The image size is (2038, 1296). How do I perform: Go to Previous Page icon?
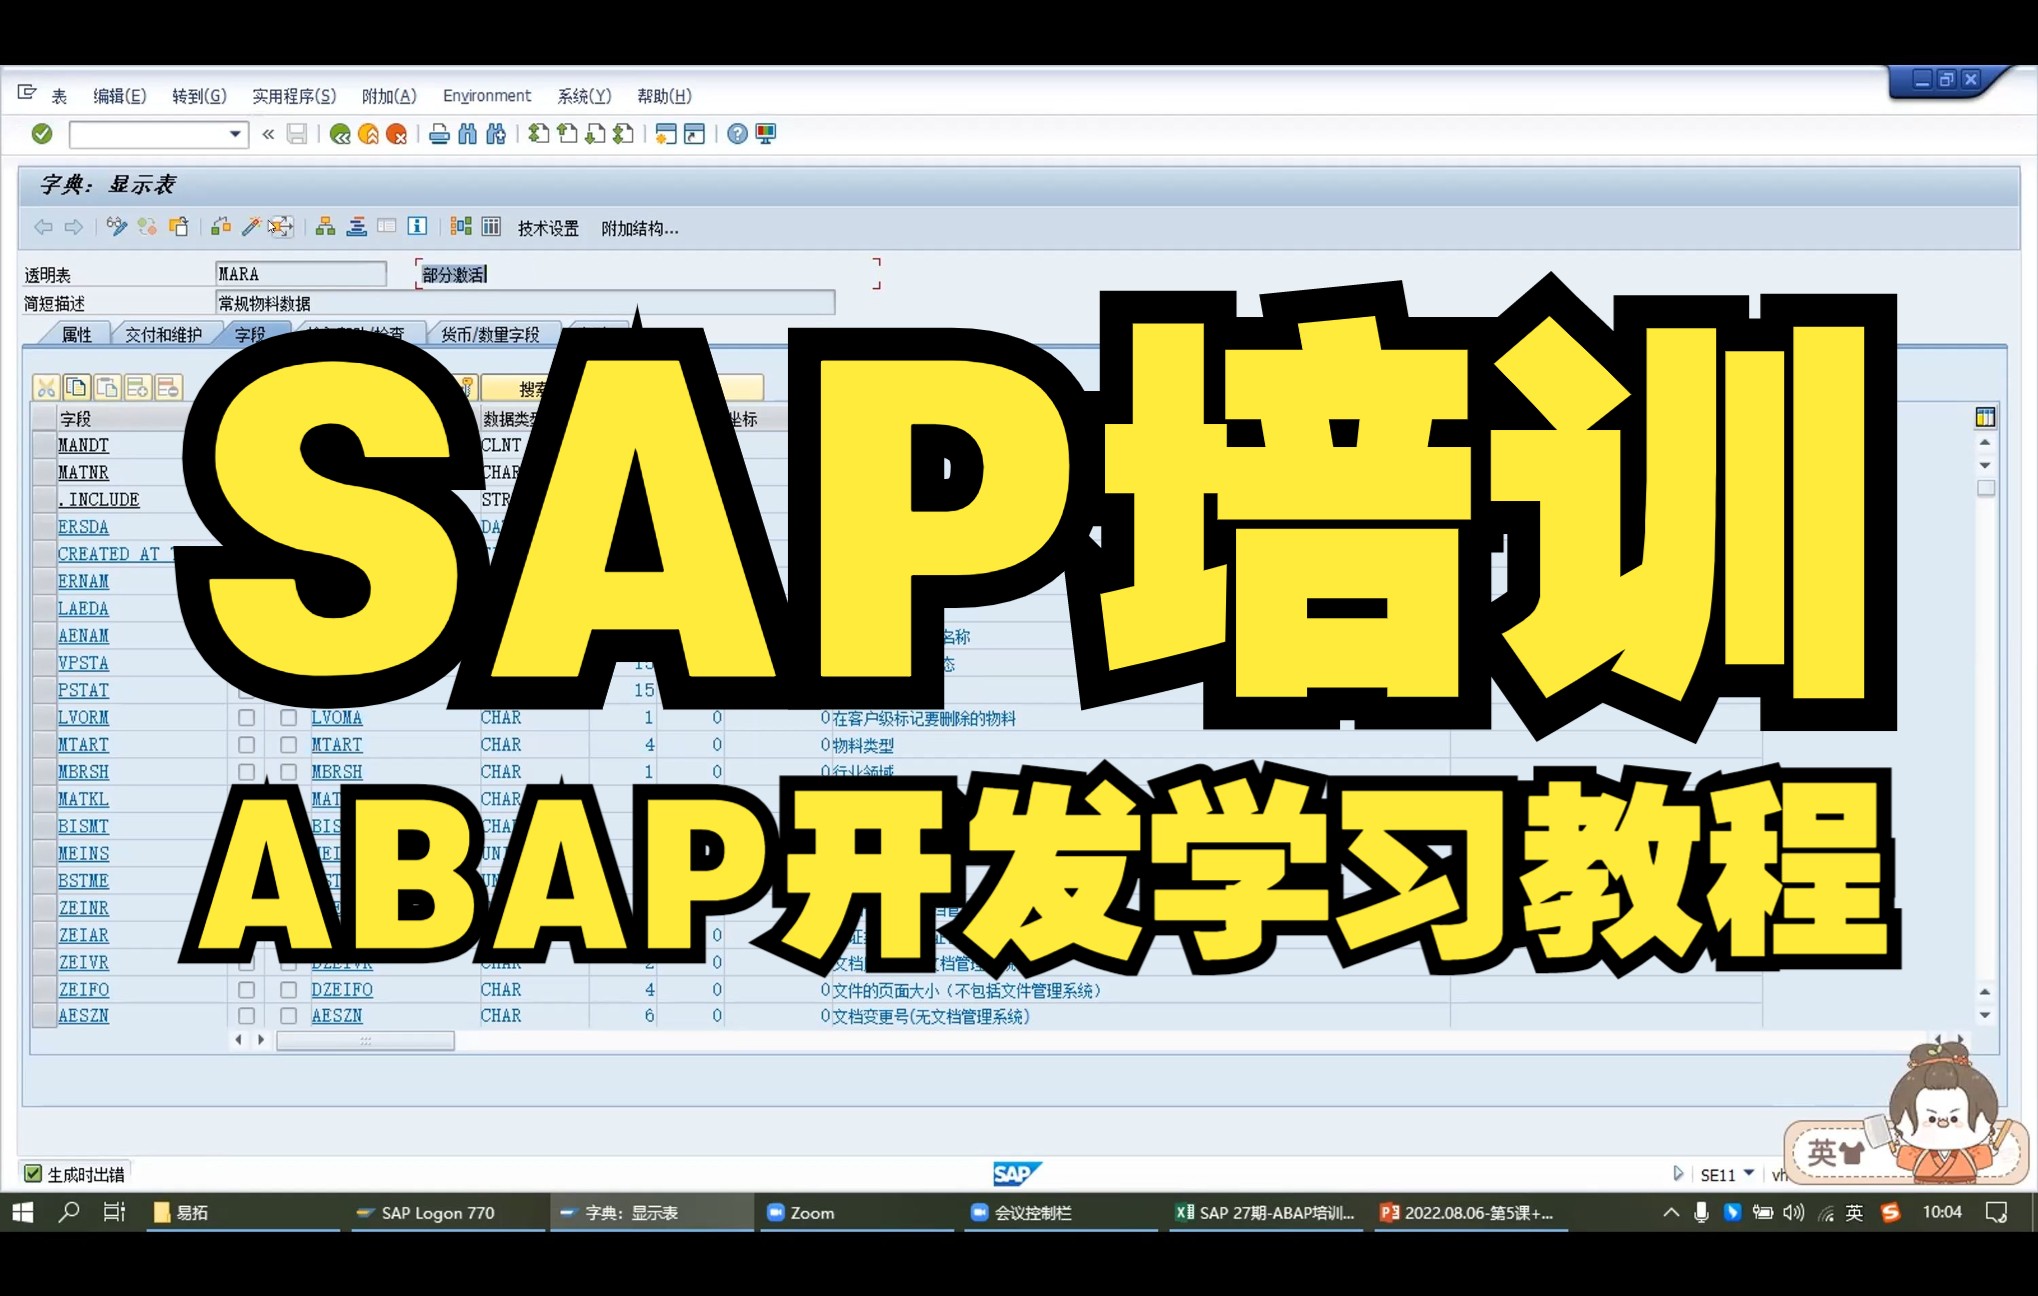click(x=567, y=134)
